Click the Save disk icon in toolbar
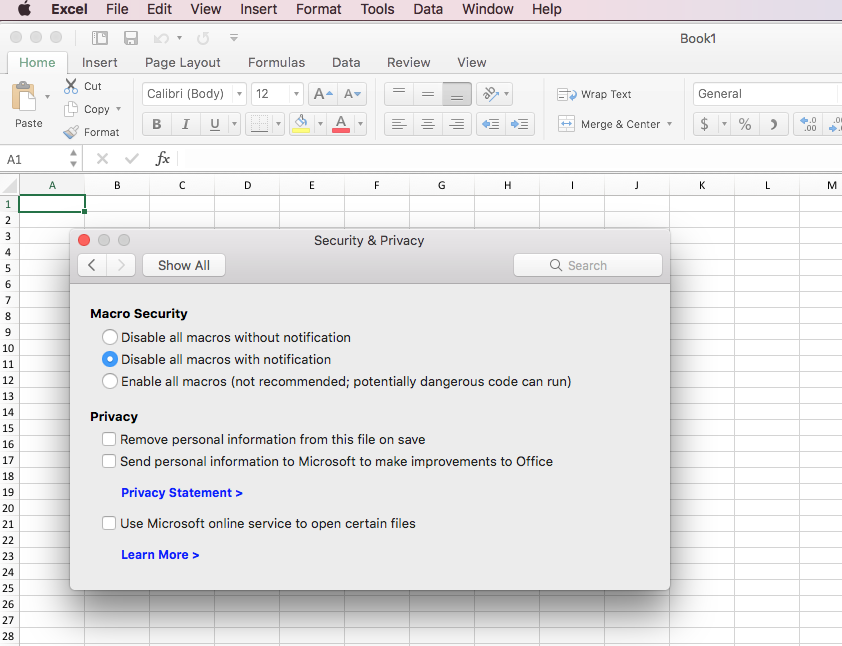Screen dimensions: 842x646 [131, 38]
